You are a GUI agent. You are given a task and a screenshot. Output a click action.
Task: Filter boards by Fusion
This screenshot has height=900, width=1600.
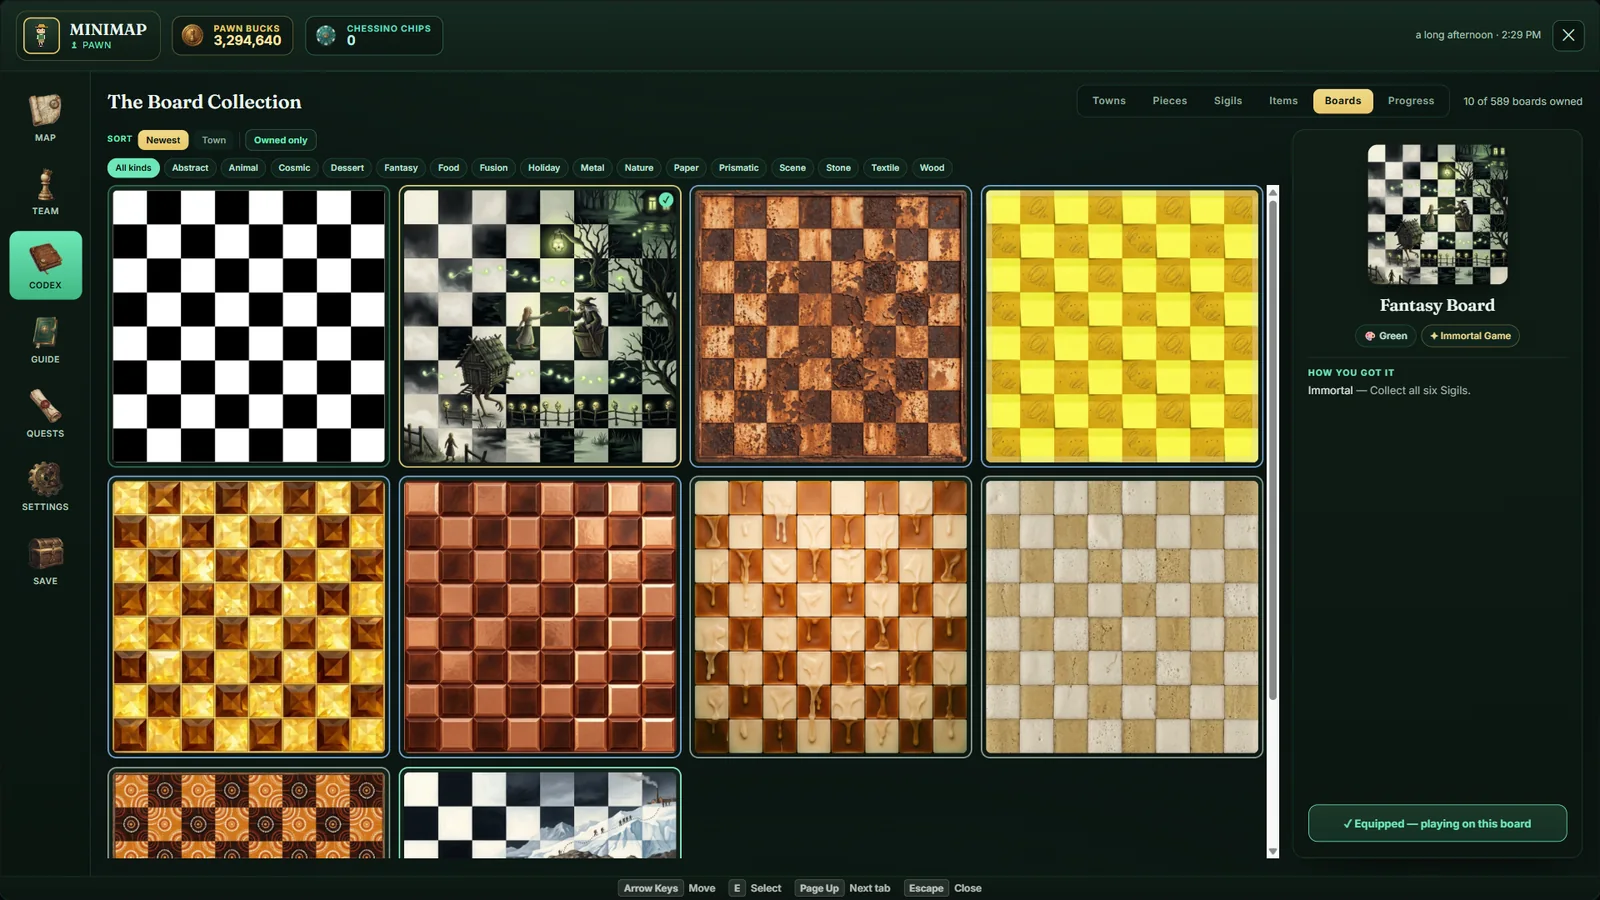[493, 168]
